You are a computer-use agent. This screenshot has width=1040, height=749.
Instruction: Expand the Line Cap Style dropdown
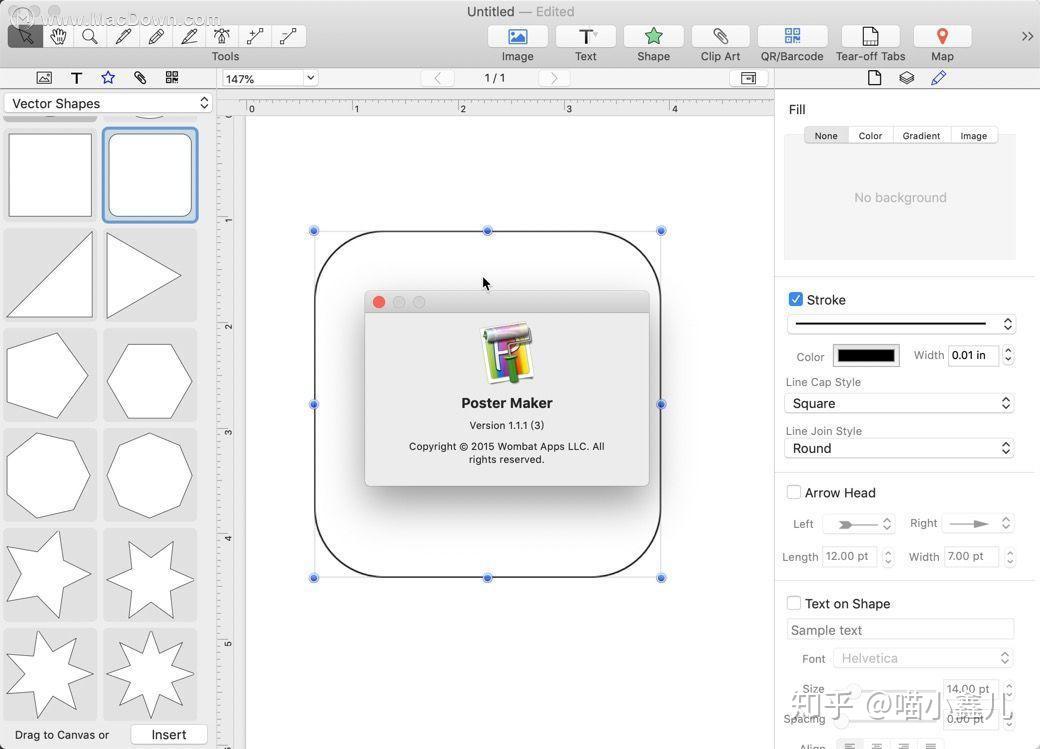(x=899, y=403)
